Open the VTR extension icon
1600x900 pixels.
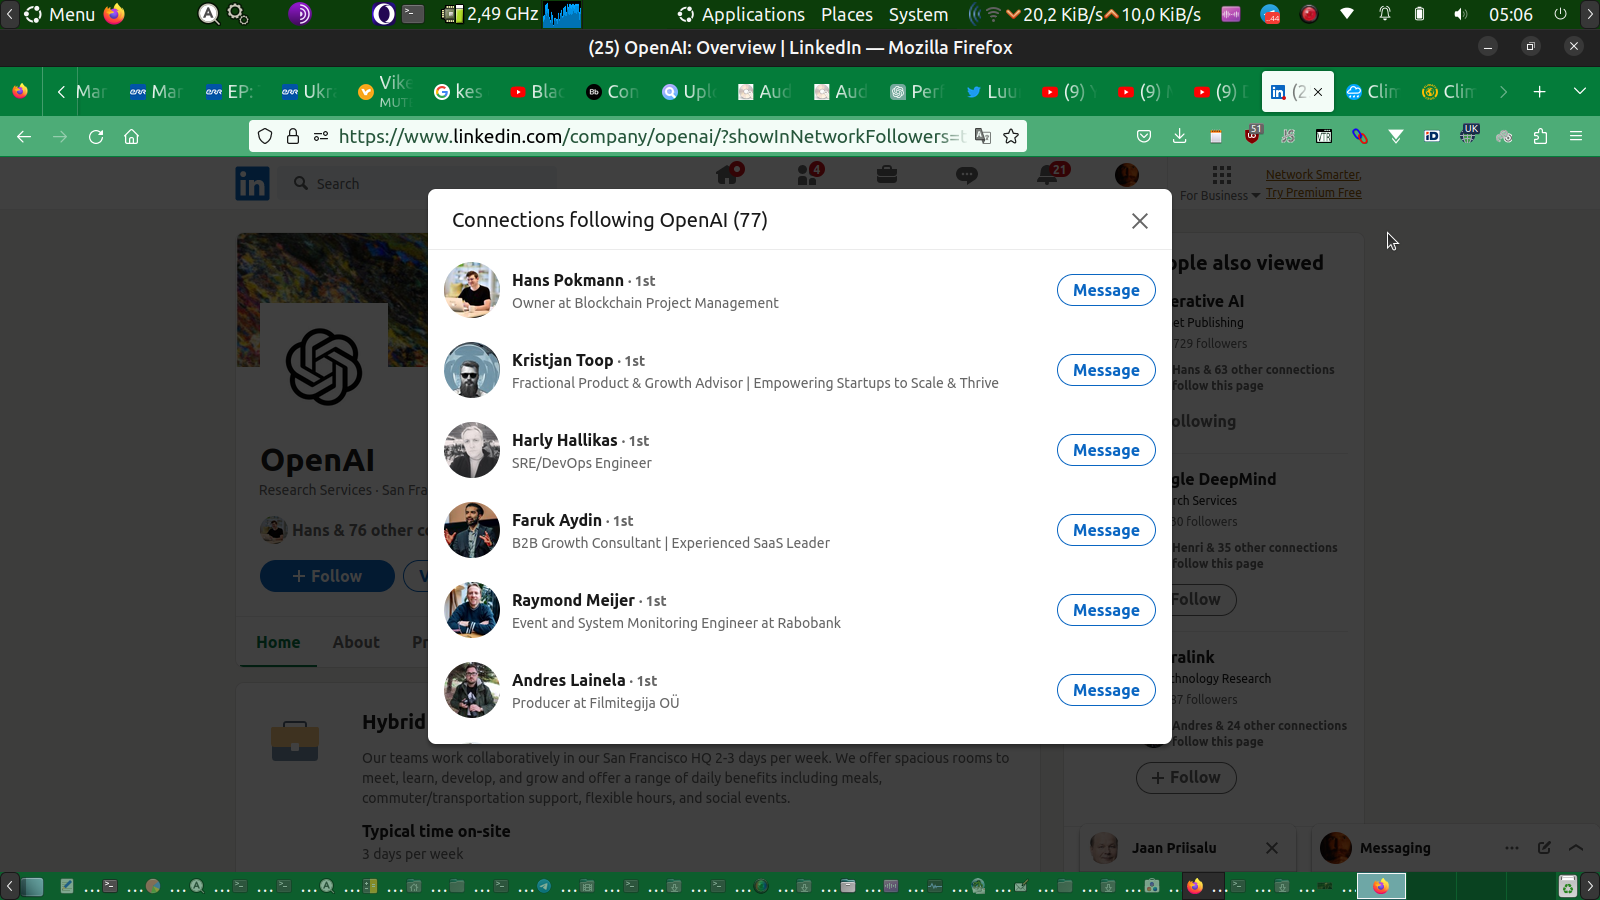[1324, 136]
